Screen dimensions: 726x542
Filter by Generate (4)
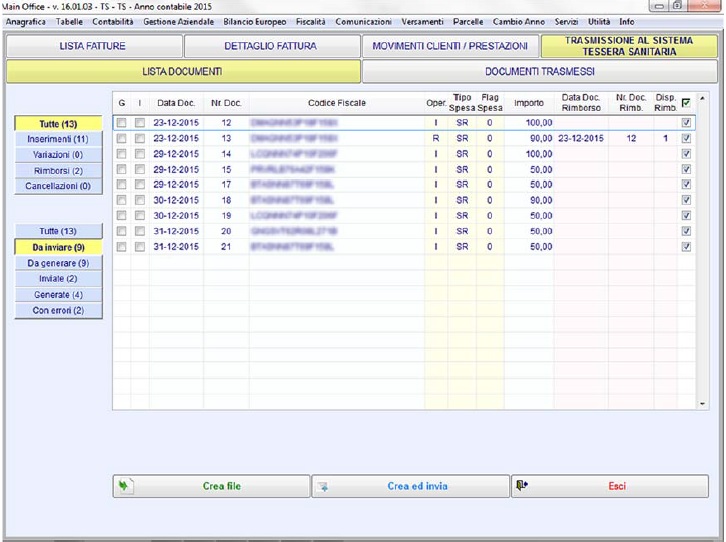tap(58, 294)
